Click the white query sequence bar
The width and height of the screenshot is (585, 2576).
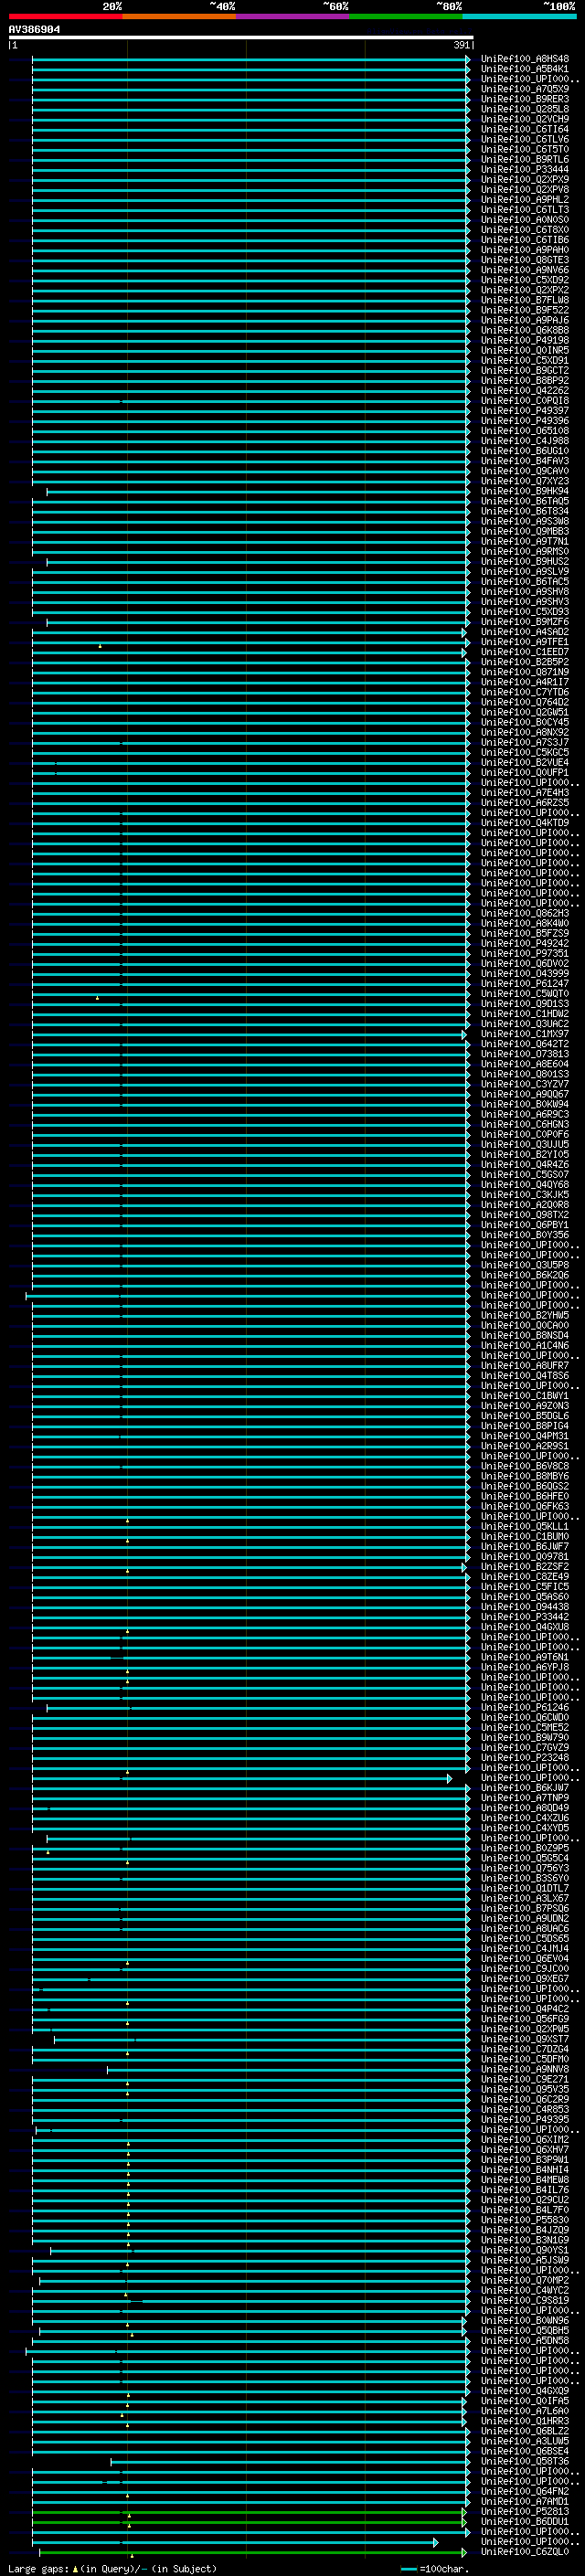241,38
